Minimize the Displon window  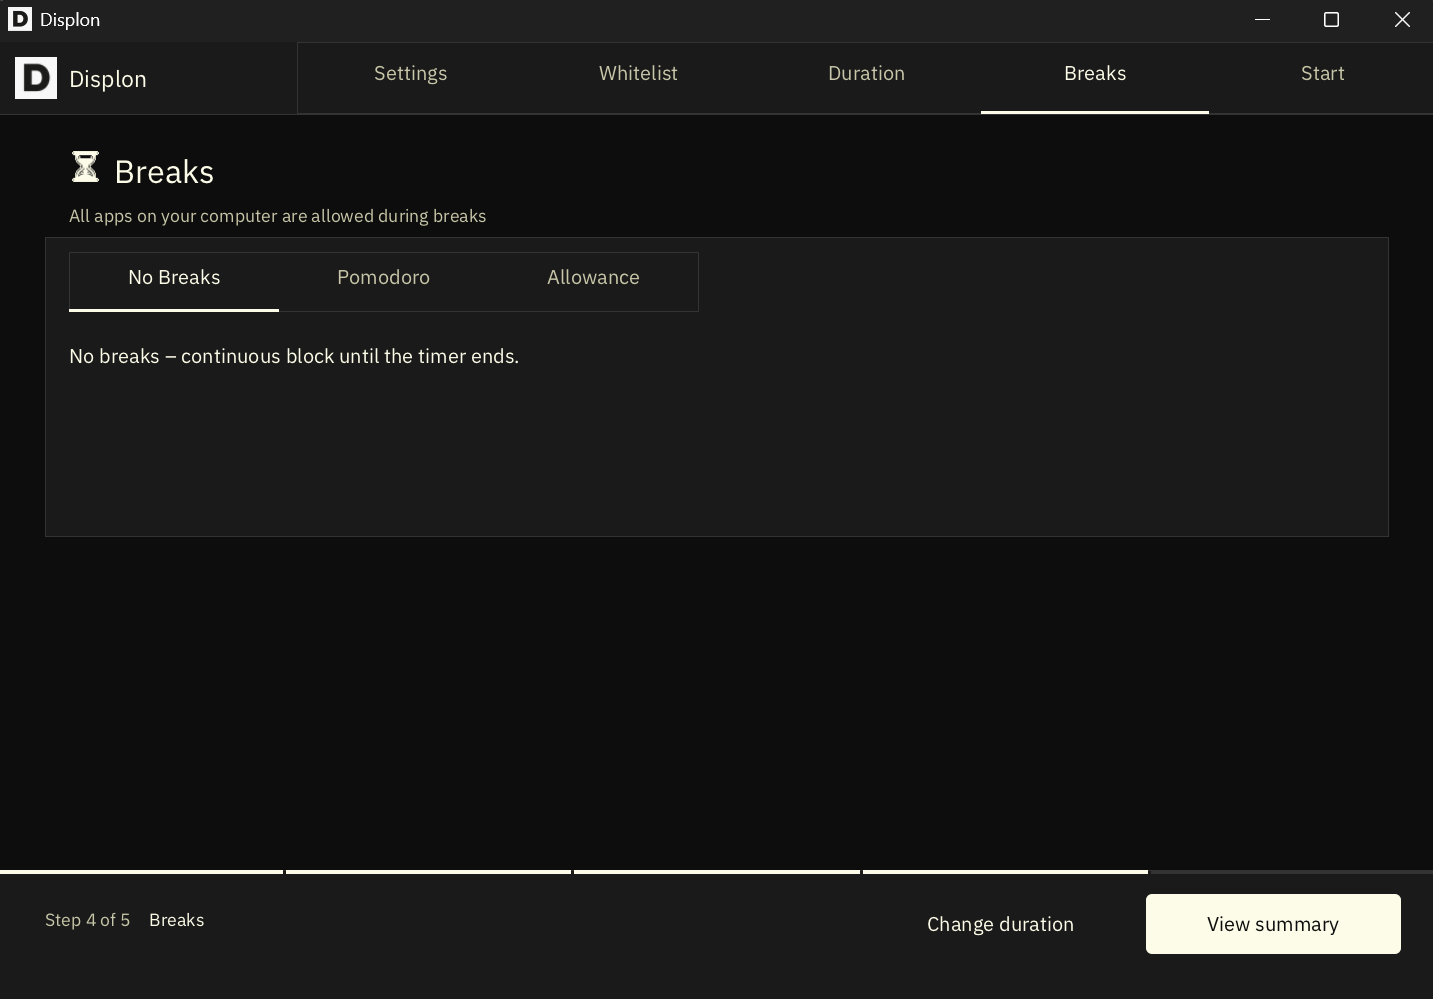1262,20
